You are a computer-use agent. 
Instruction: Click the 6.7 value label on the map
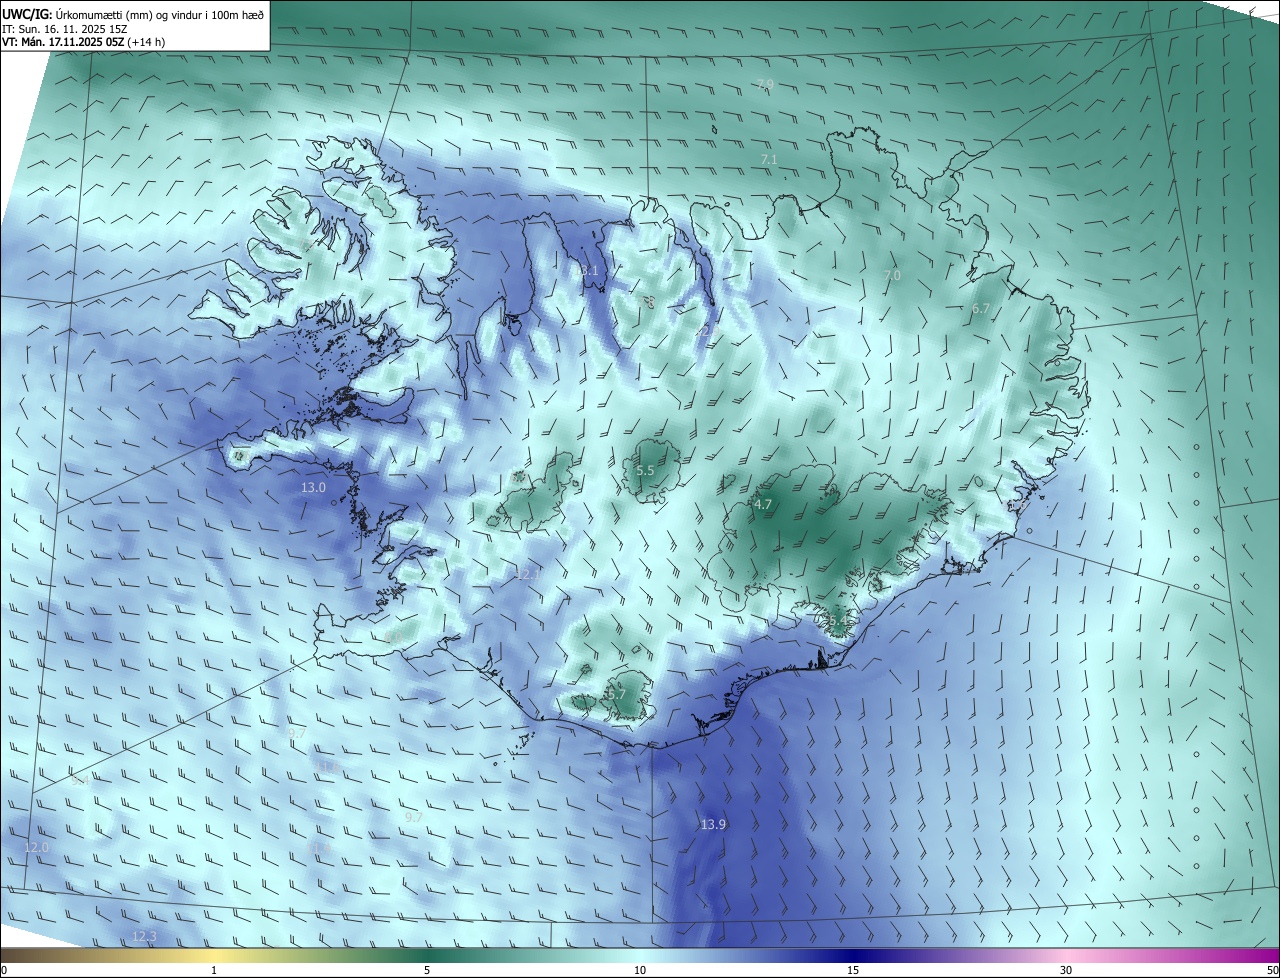click(x=980, y=309)
